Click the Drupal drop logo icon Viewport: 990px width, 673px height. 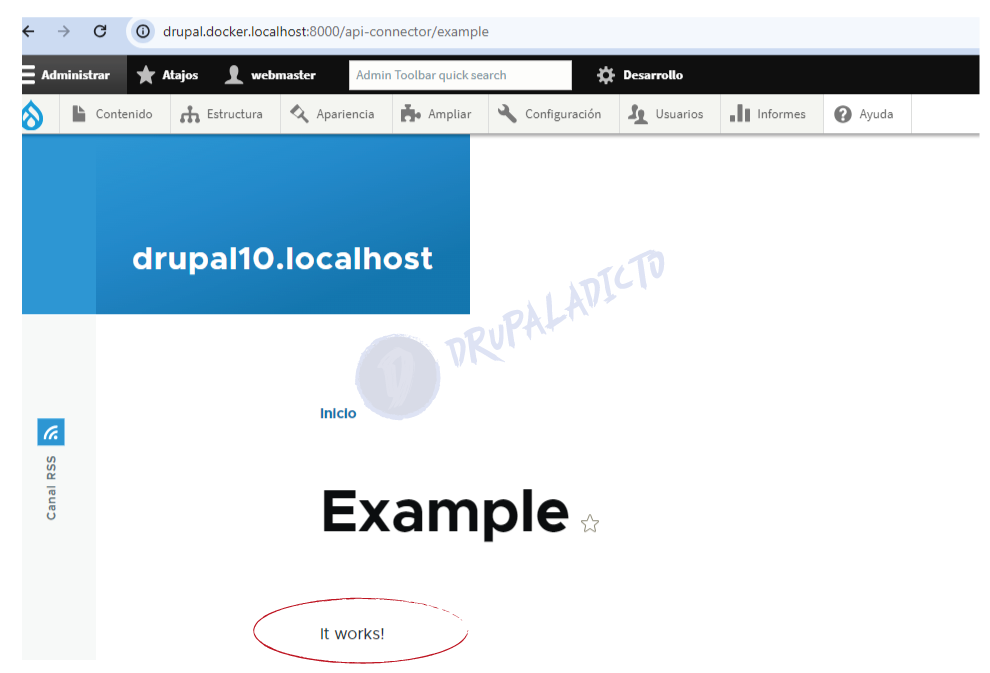[33, 115]
